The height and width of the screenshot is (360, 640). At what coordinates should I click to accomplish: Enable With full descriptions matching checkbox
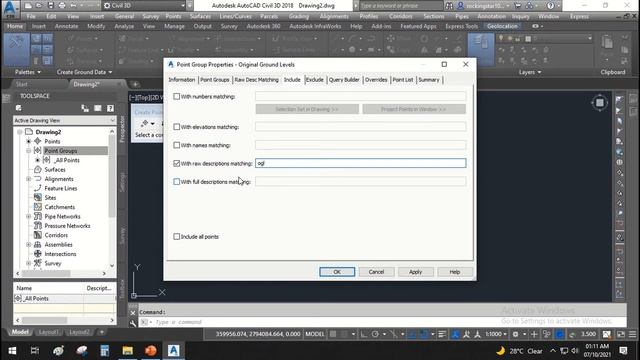176,182
